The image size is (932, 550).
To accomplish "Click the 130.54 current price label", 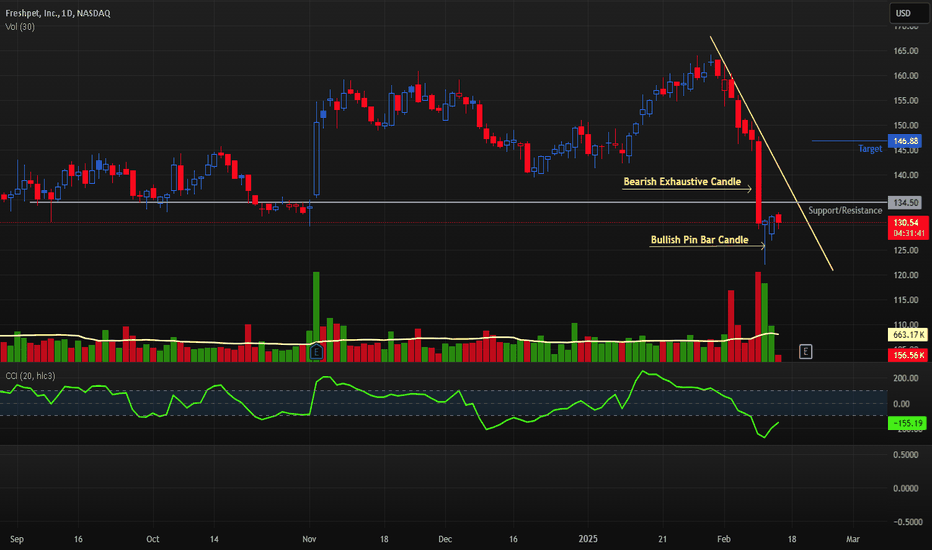I will 908,228.
